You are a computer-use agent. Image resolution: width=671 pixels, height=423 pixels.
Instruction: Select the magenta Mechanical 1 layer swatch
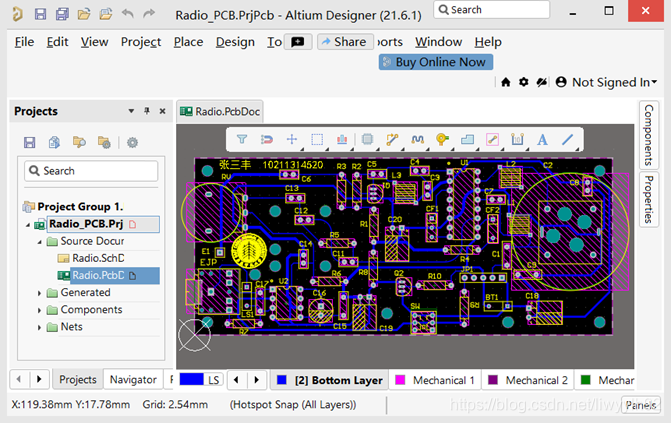point(400,380)
